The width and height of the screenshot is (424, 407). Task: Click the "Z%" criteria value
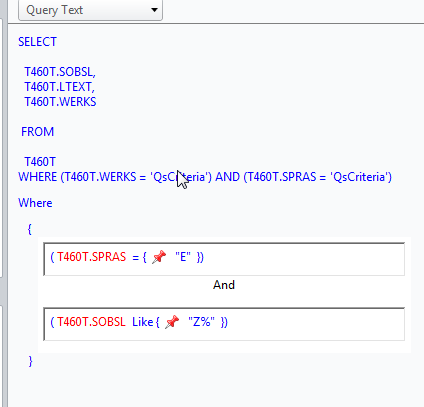coord(201,322)
